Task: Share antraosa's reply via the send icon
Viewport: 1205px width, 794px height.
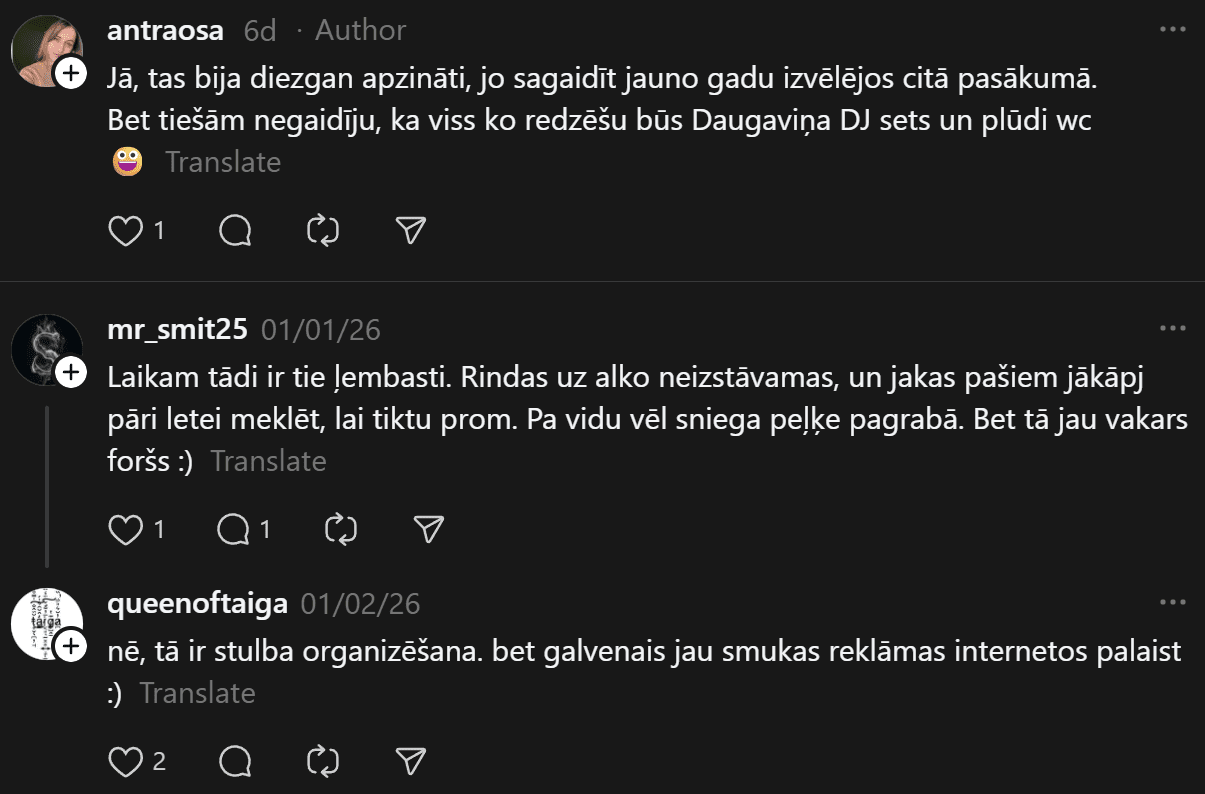Action: (x=411, y=231)
